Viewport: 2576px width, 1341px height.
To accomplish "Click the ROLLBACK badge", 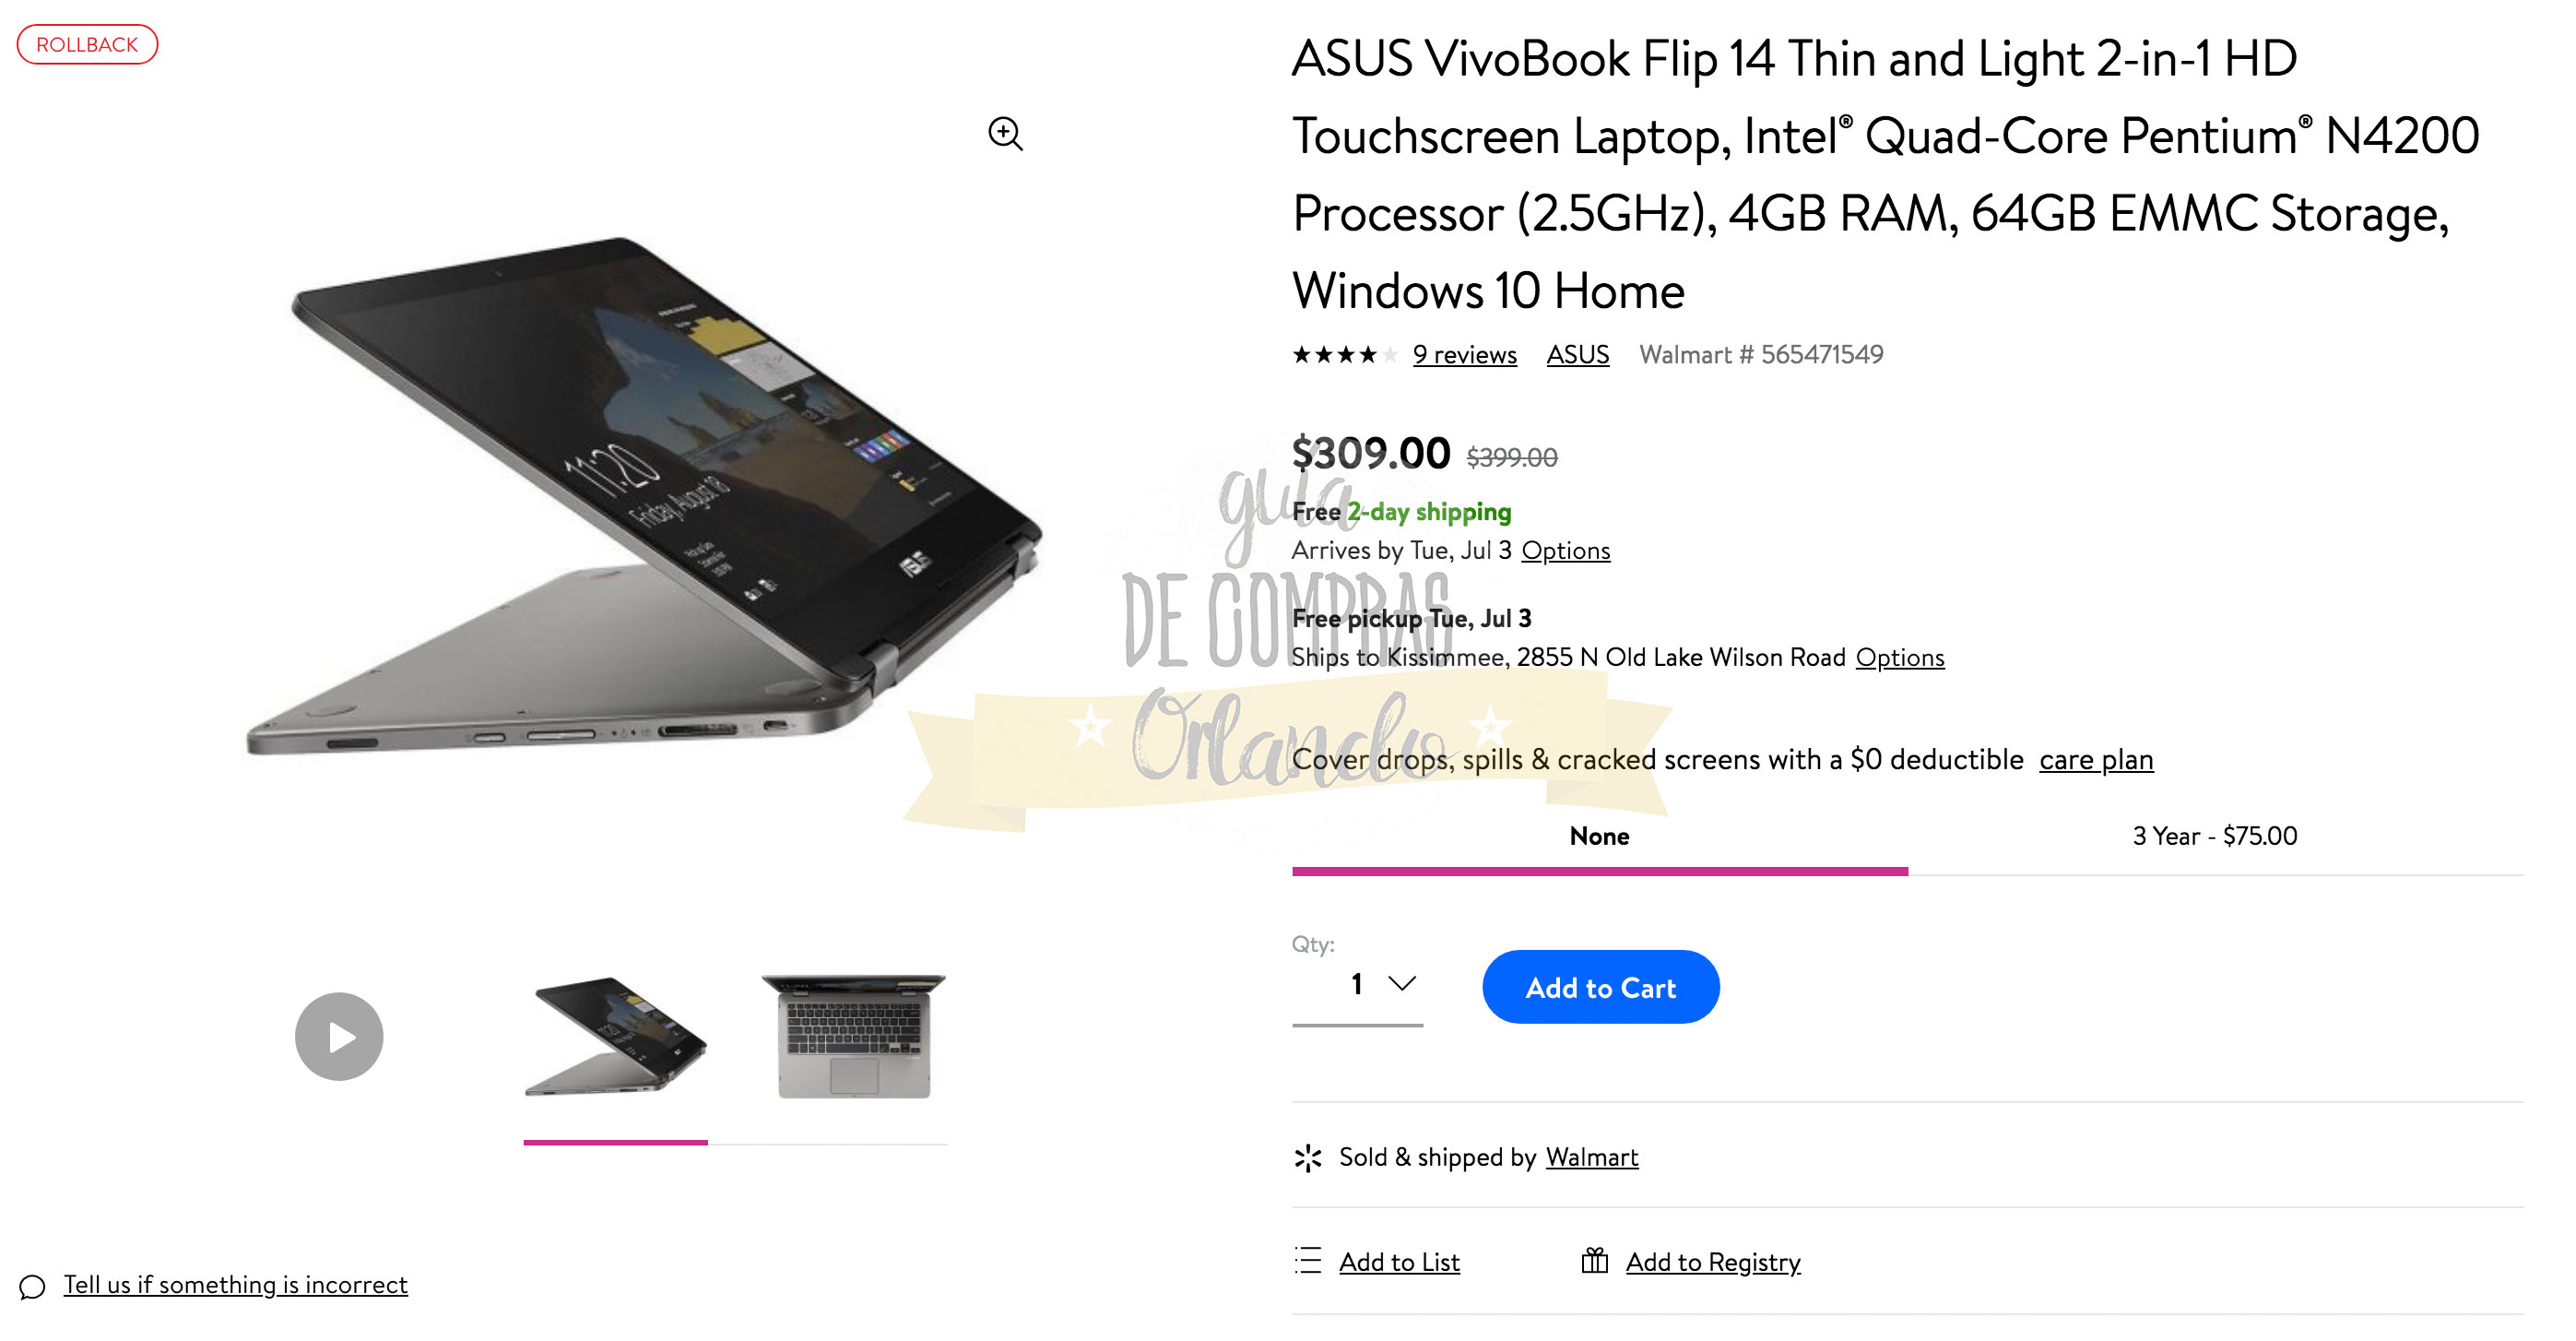I will point(87,44).
